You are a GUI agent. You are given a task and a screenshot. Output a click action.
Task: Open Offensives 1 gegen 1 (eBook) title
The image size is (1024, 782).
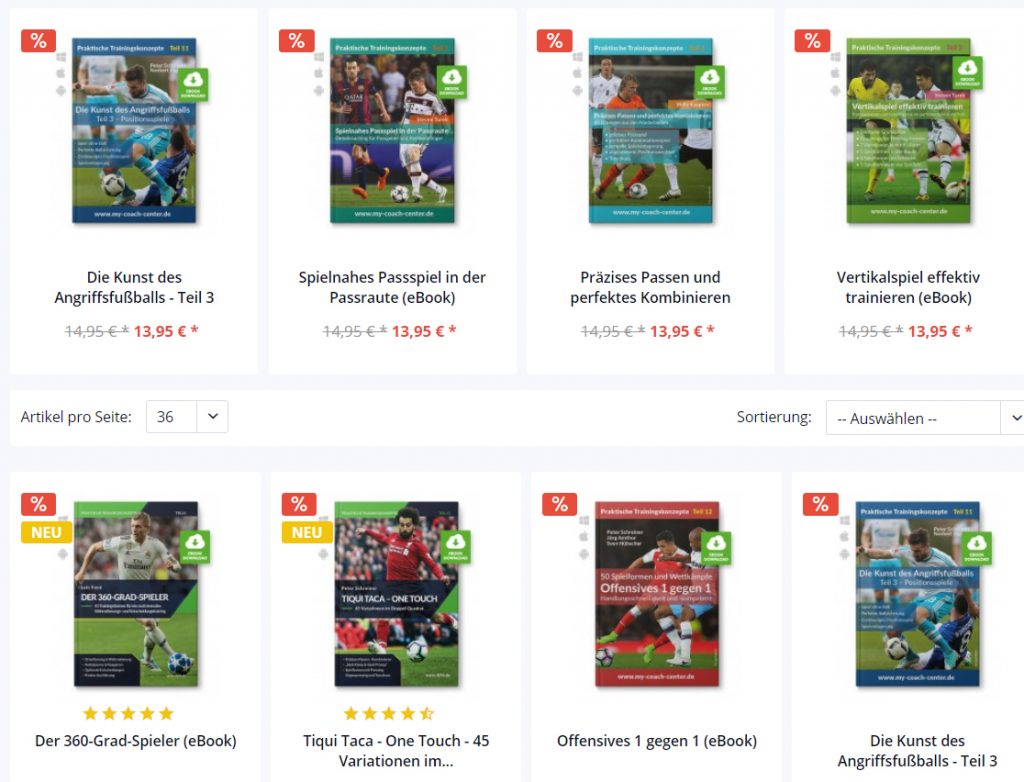657,741
